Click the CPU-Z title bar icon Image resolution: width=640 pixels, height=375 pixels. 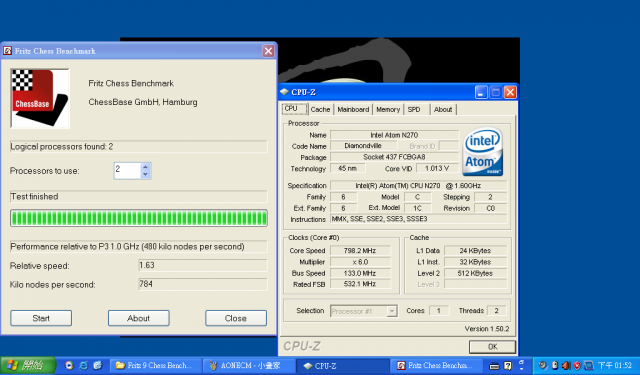tap(284, 92)
